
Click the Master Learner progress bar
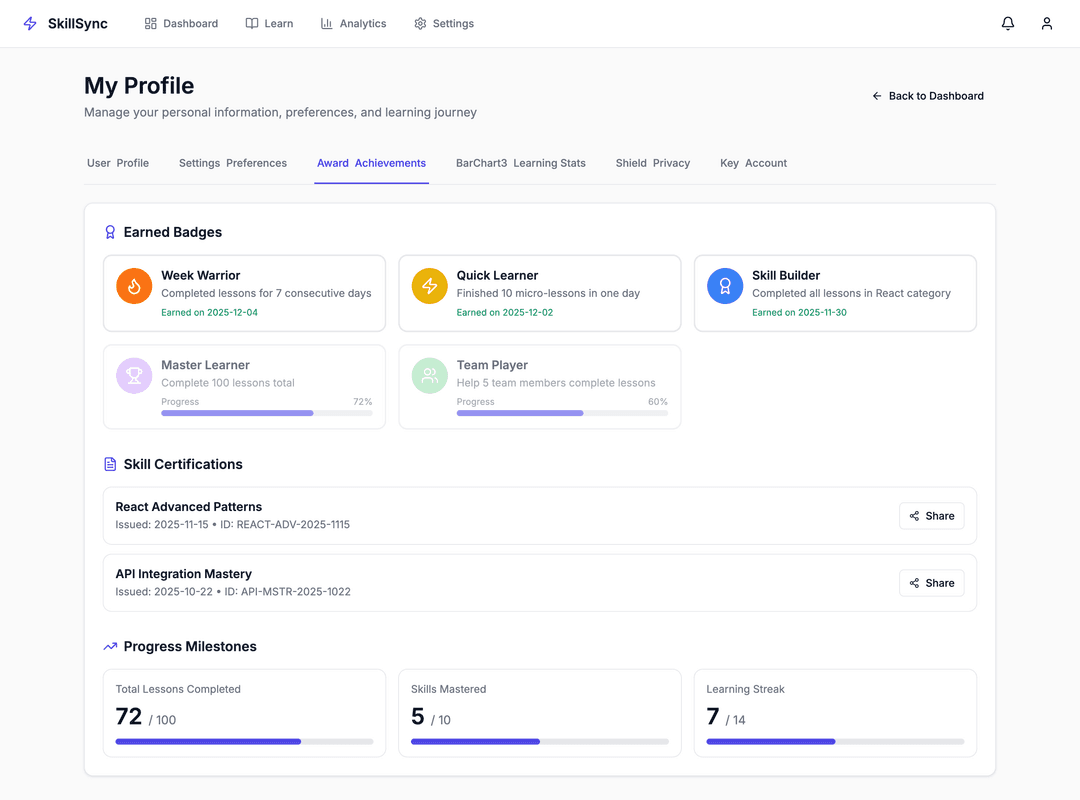266,413
